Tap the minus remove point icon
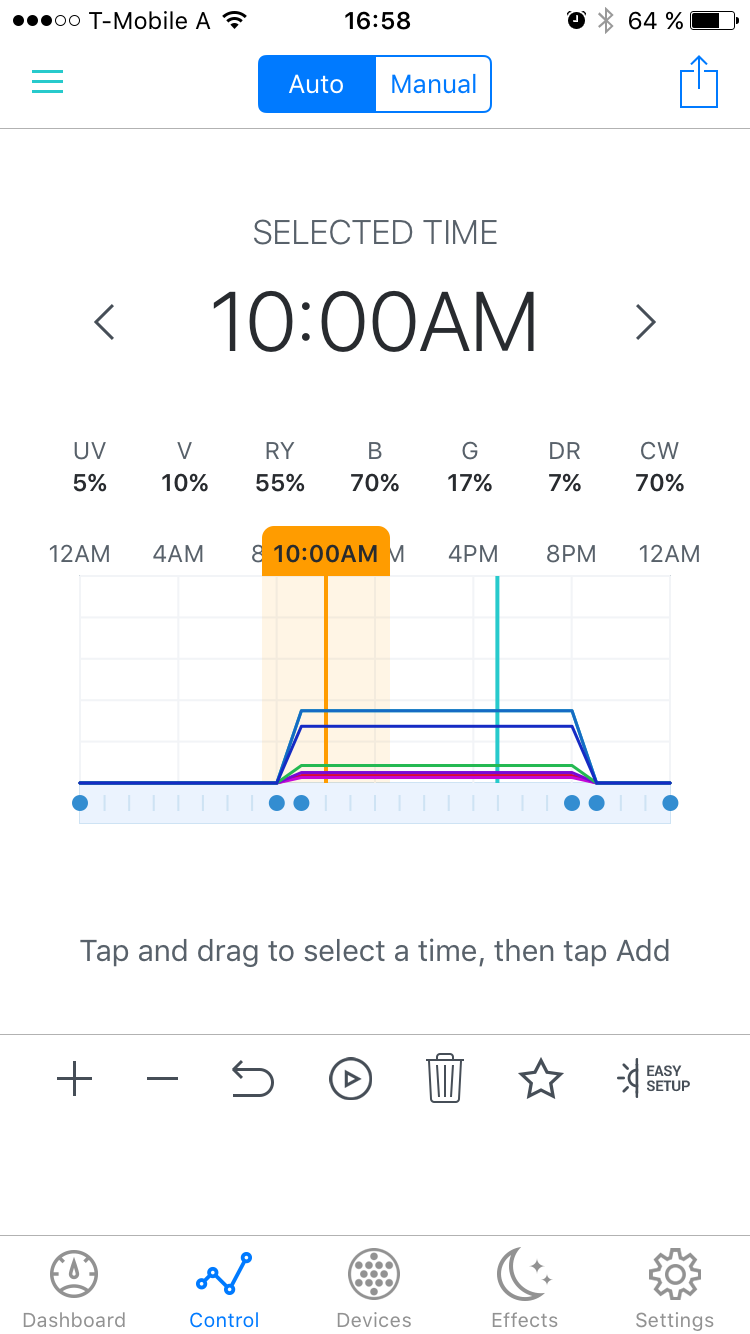Screen dimensions: 750x1334 (162, 1079)
